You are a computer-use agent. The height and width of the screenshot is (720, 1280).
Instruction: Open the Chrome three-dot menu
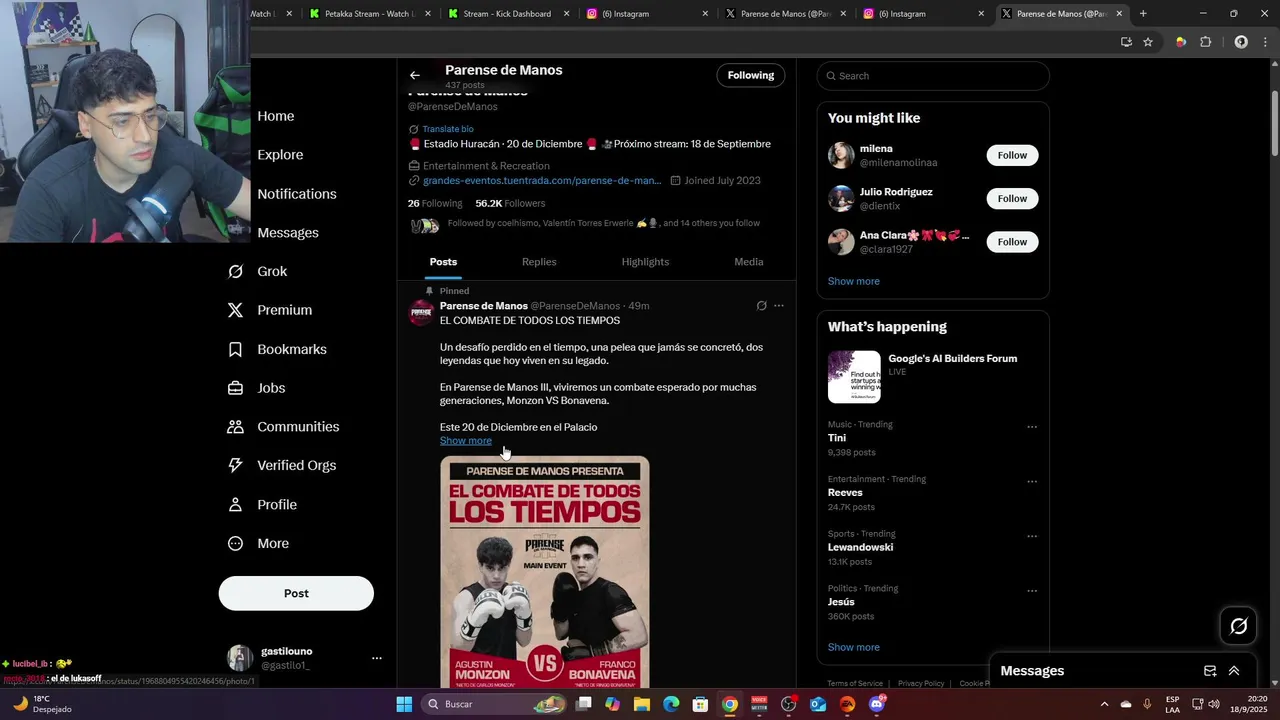pyautogui.click(x=1265, y=42)
